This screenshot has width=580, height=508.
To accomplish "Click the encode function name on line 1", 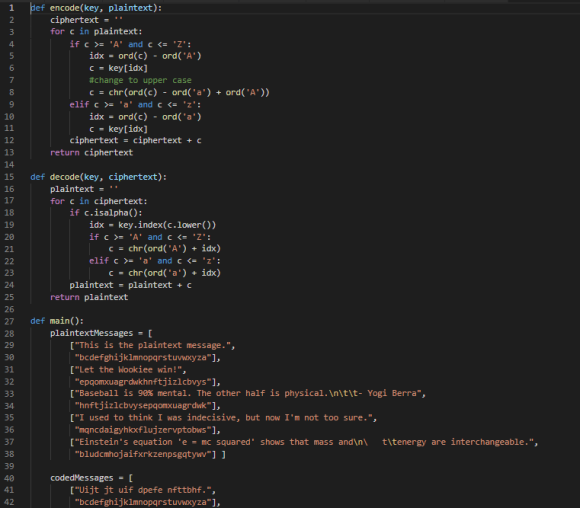I will (65, 8).
